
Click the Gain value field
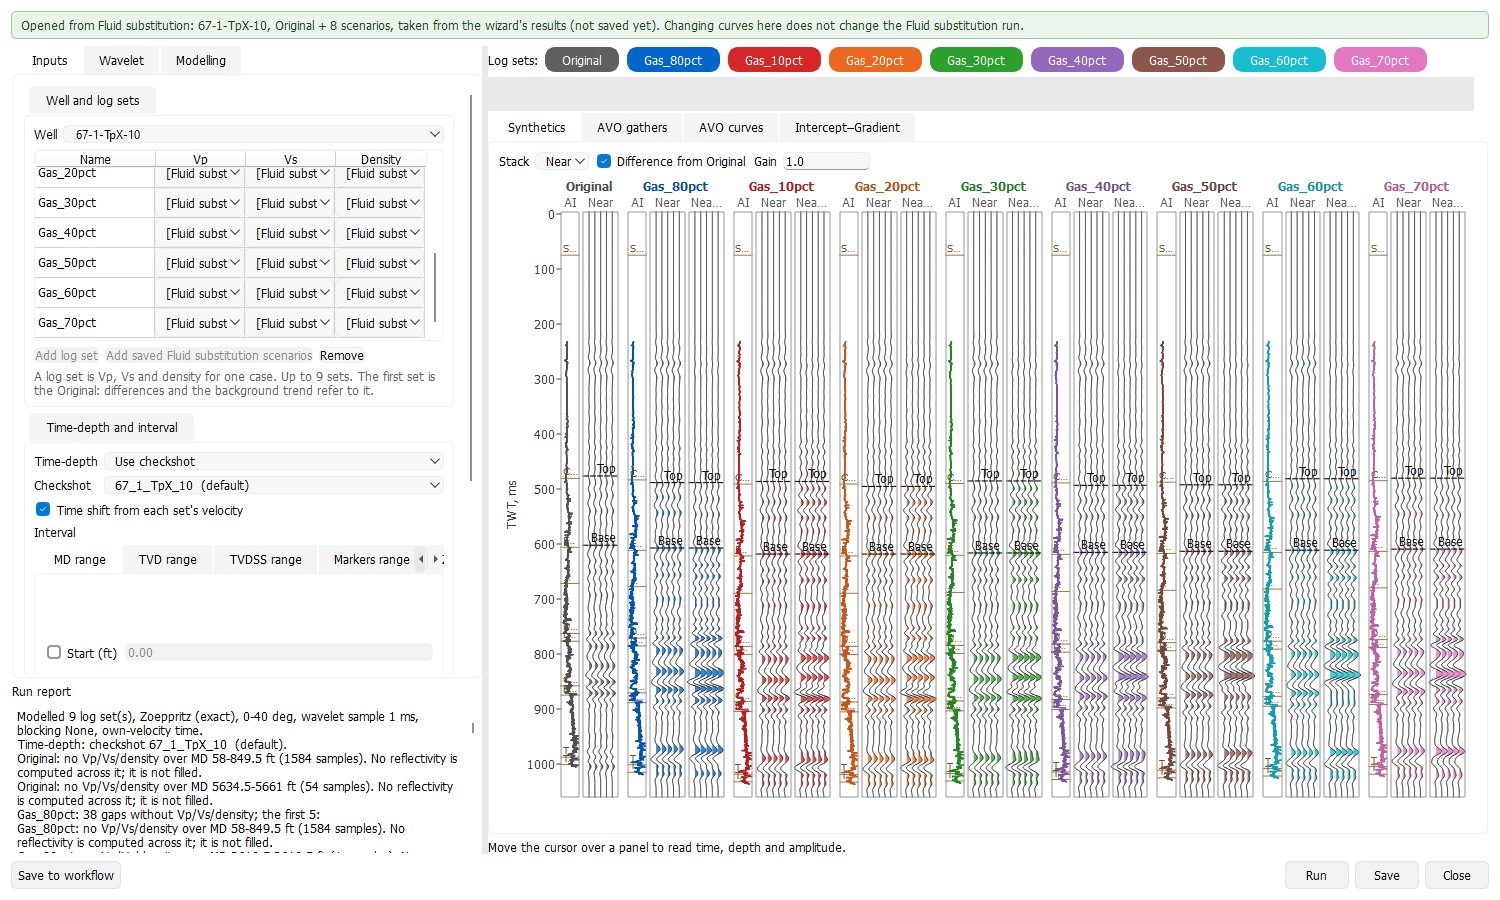point(825,161)
